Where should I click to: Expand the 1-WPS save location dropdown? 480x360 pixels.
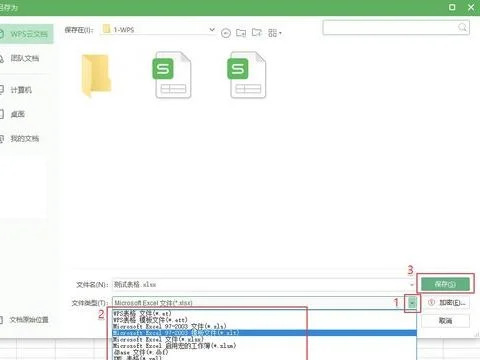pyautogui.click(x=212, y=30)
